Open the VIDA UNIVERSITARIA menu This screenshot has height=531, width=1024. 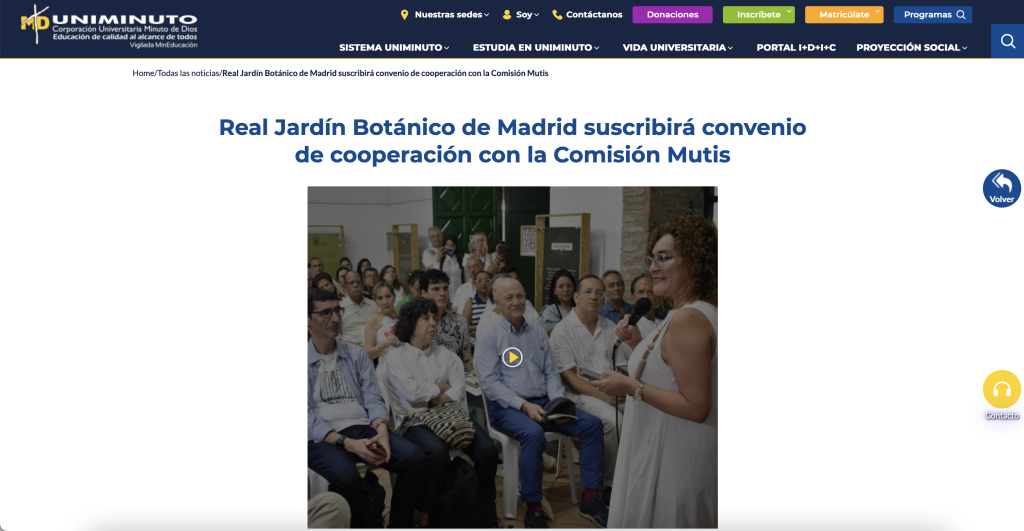(677, 48)
